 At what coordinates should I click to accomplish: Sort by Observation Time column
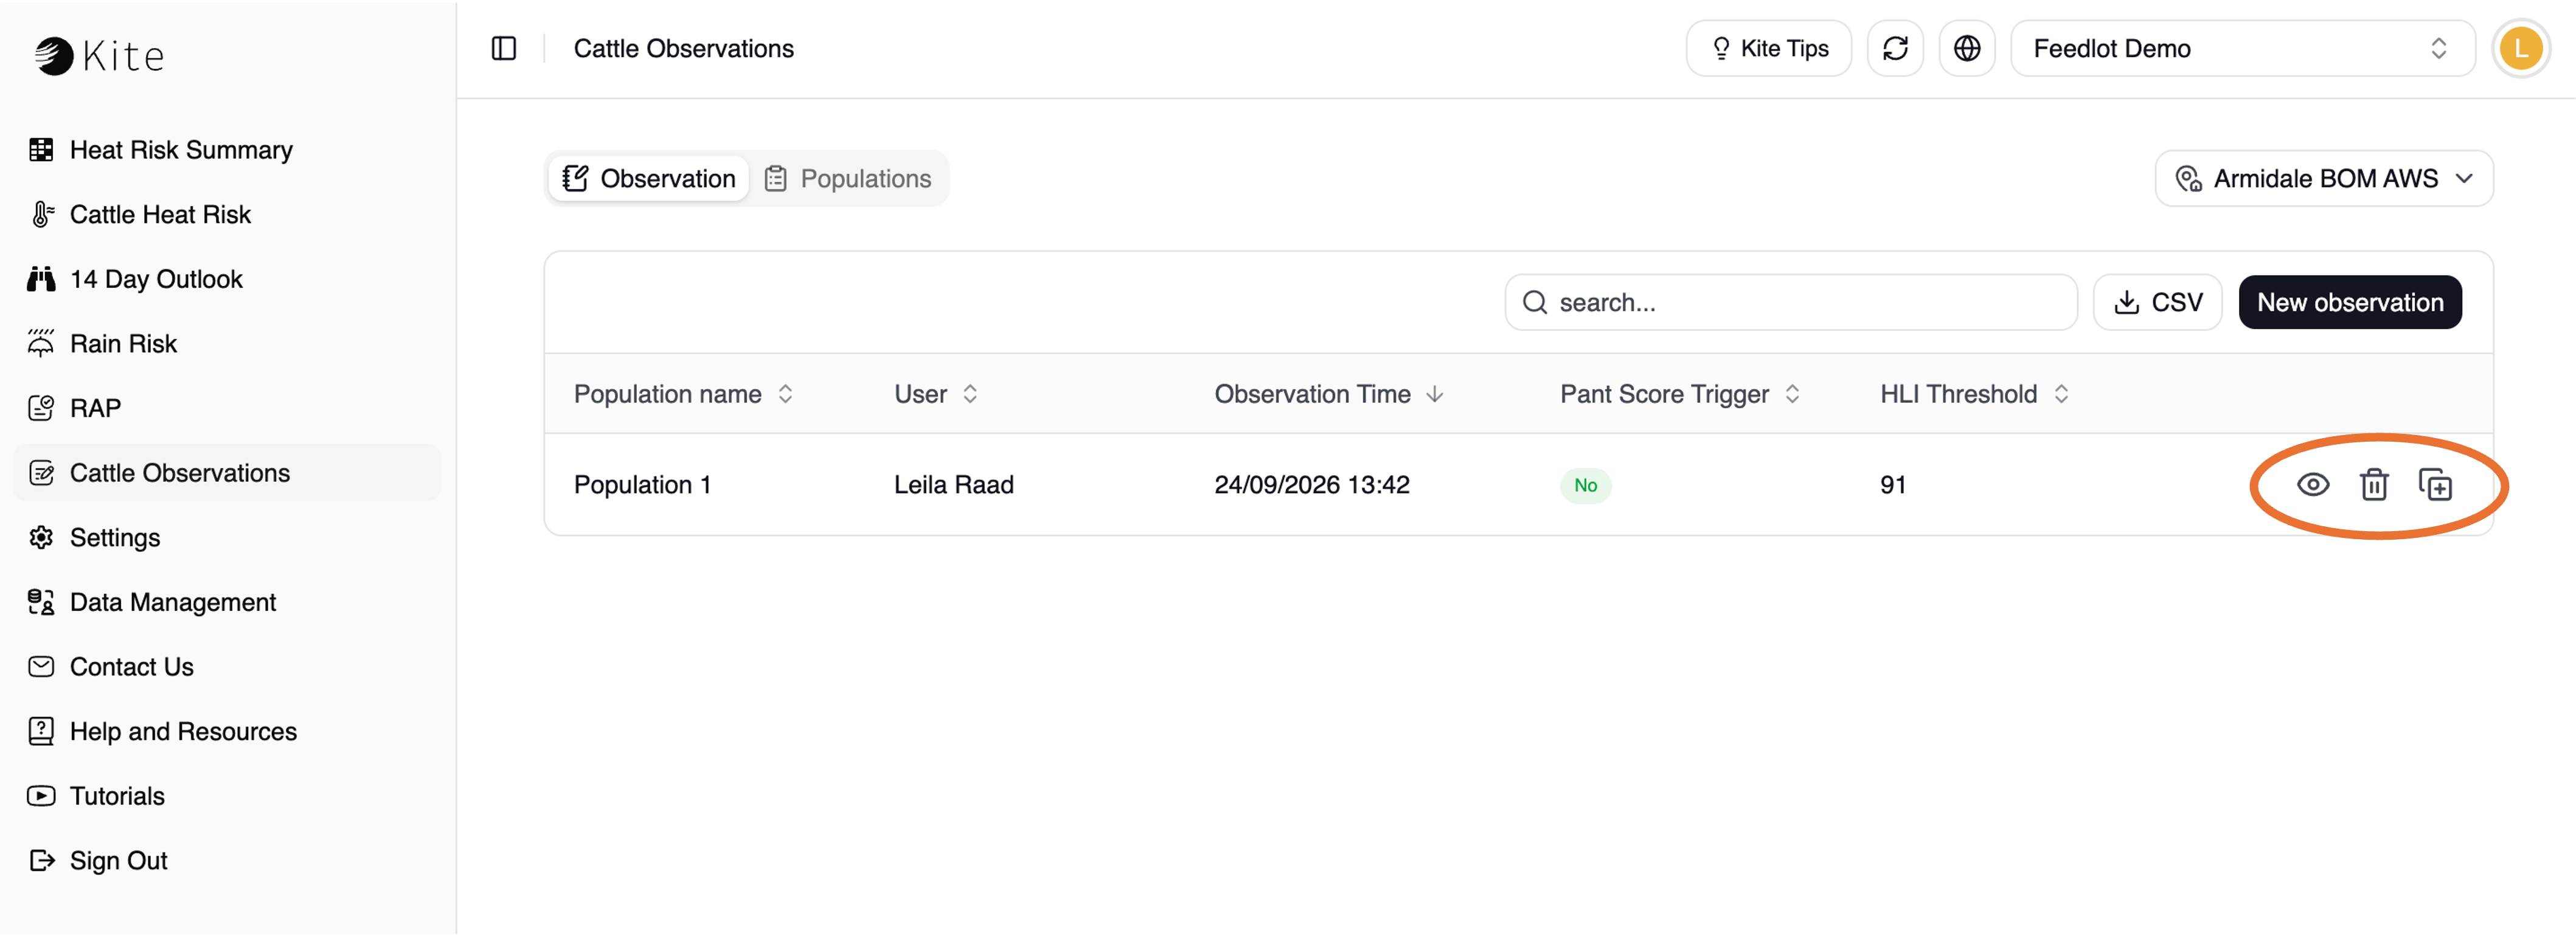pos(1328,394)
